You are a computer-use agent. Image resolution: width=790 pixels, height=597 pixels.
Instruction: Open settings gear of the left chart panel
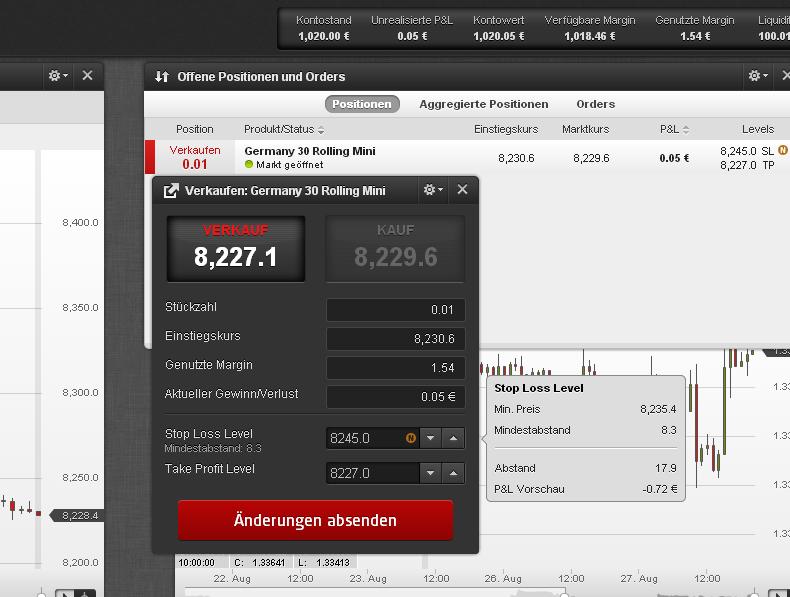[x=57, y=76]
